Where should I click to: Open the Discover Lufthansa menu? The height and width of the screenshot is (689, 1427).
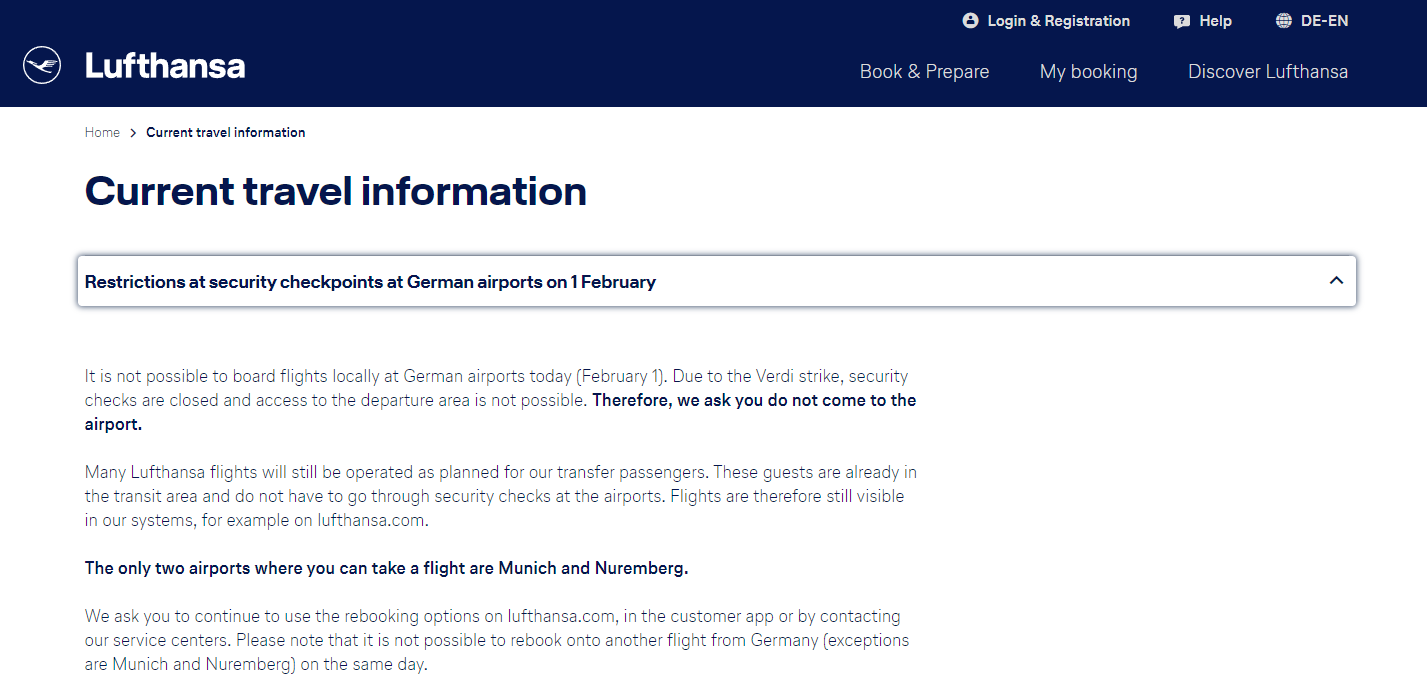[1268, 72]
